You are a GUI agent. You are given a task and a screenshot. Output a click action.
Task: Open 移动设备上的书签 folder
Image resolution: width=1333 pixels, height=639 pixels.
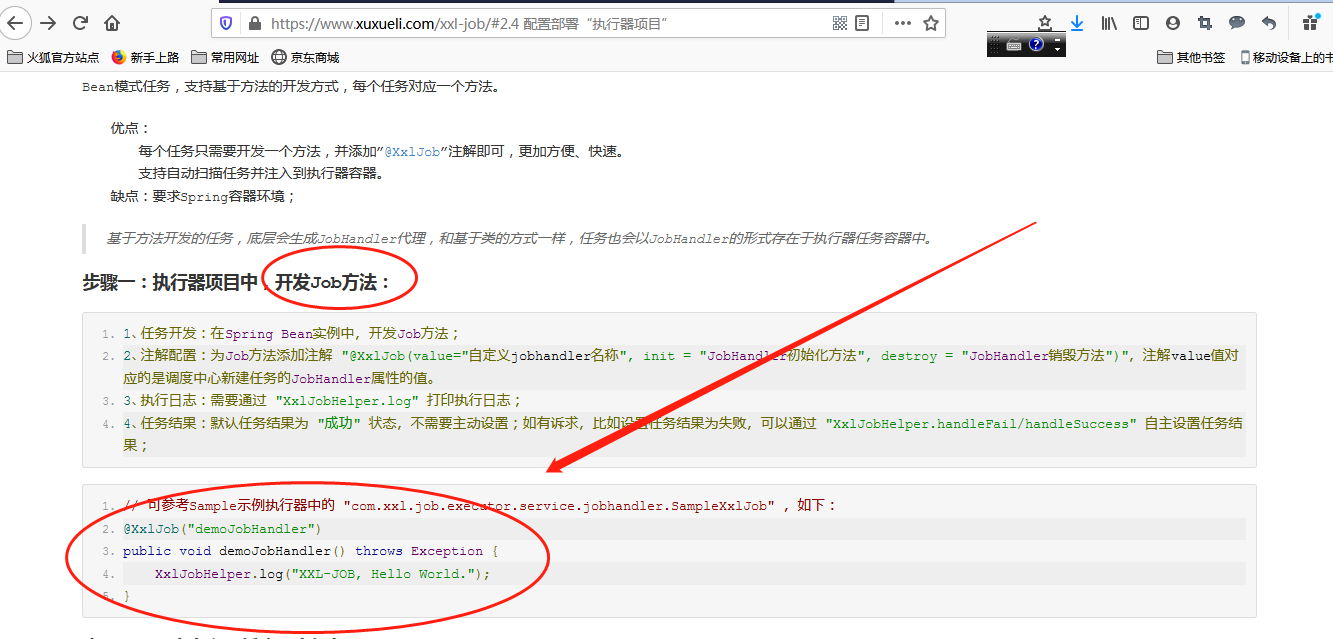[1286, 58]
